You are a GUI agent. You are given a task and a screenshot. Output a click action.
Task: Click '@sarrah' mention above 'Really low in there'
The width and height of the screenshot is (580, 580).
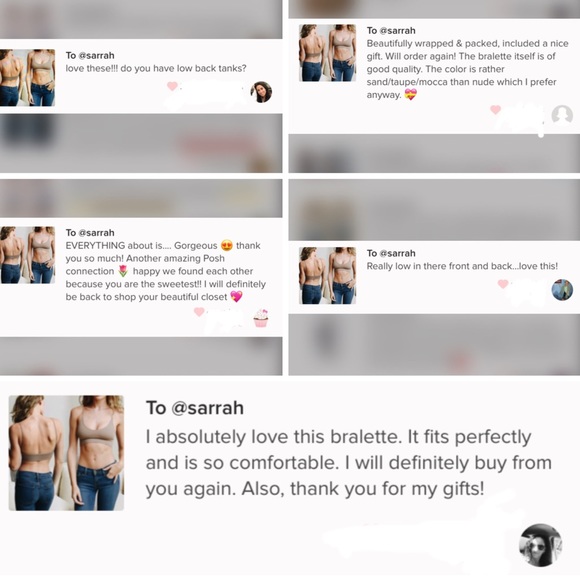point(398,253)
